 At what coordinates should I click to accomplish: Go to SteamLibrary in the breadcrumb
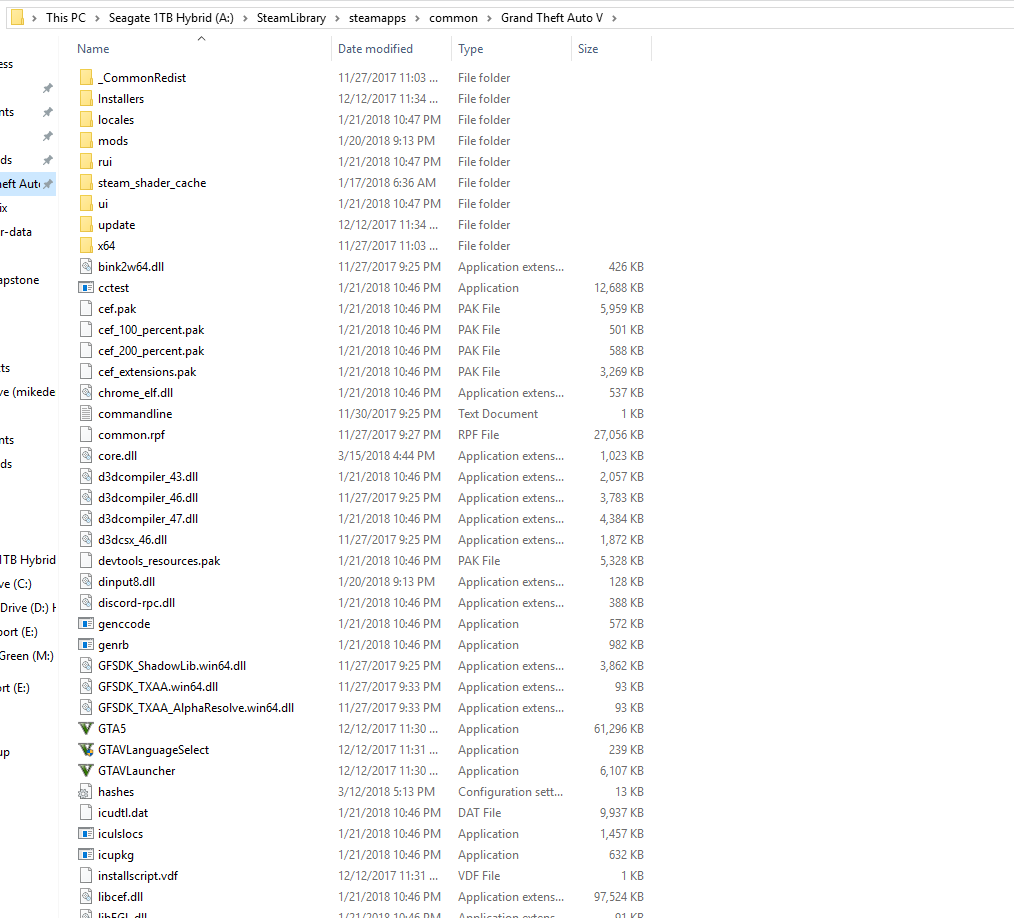pyautogui.click(x=291, y=18)
